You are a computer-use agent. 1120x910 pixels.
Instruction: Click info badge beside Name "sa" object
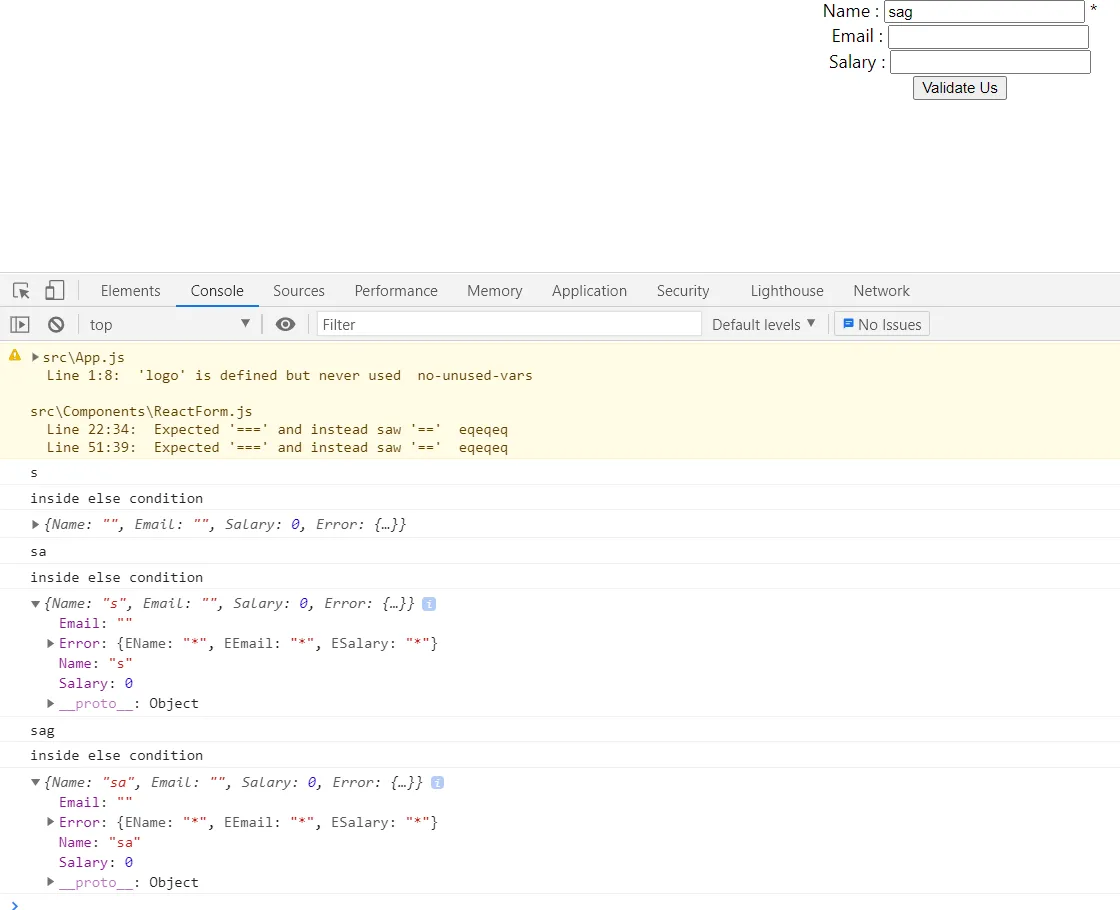tap(437, 783)
